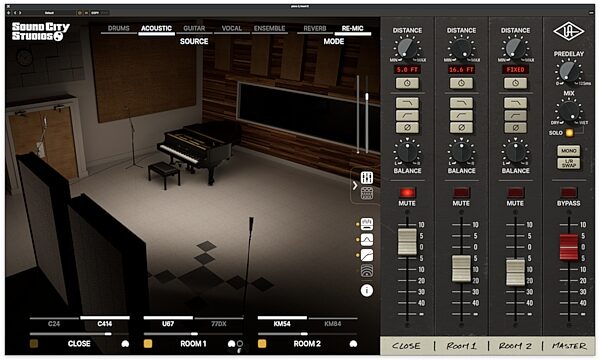
Task: Select the DRUMS source tab
Action: click(x=119, y=28)
